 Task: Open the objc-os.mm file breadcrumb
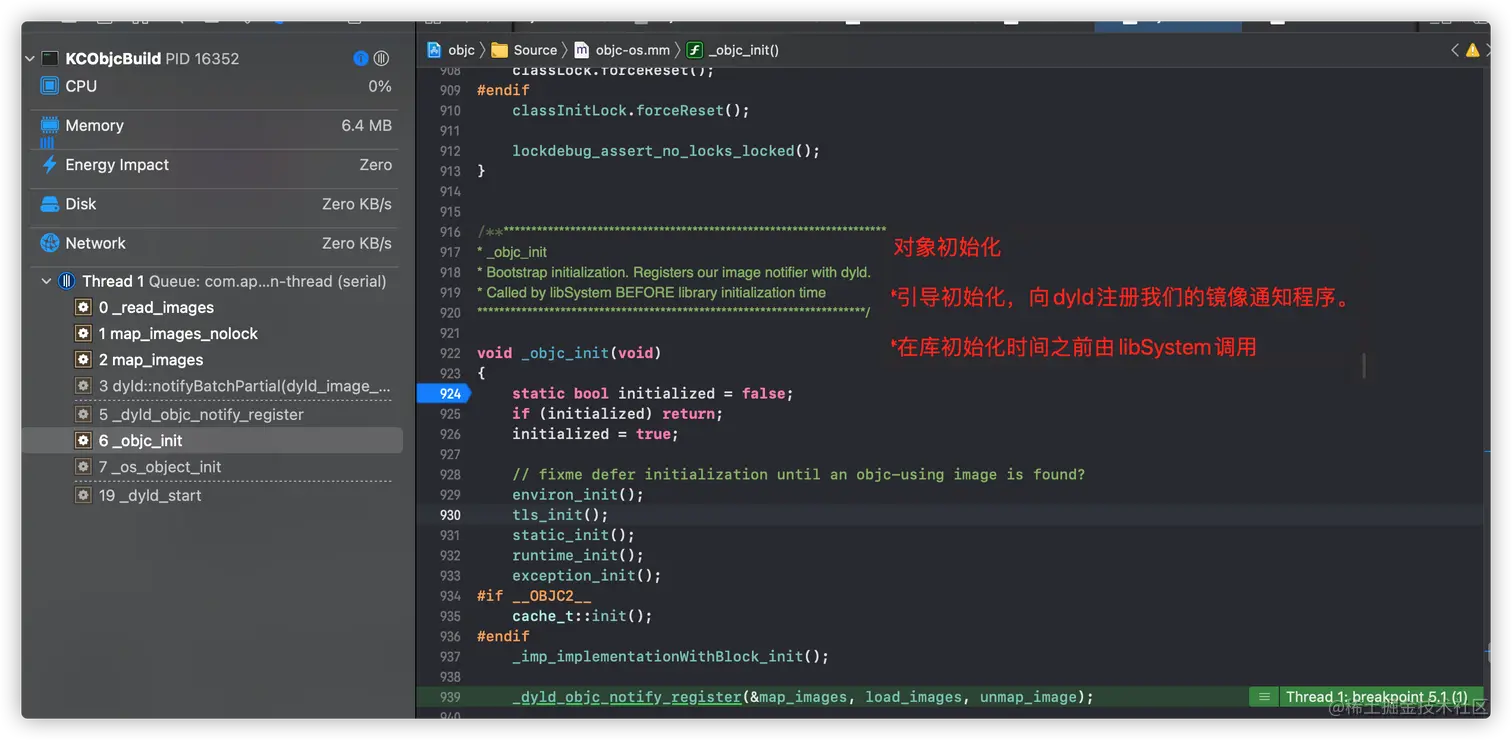click(x=621, y=50)
